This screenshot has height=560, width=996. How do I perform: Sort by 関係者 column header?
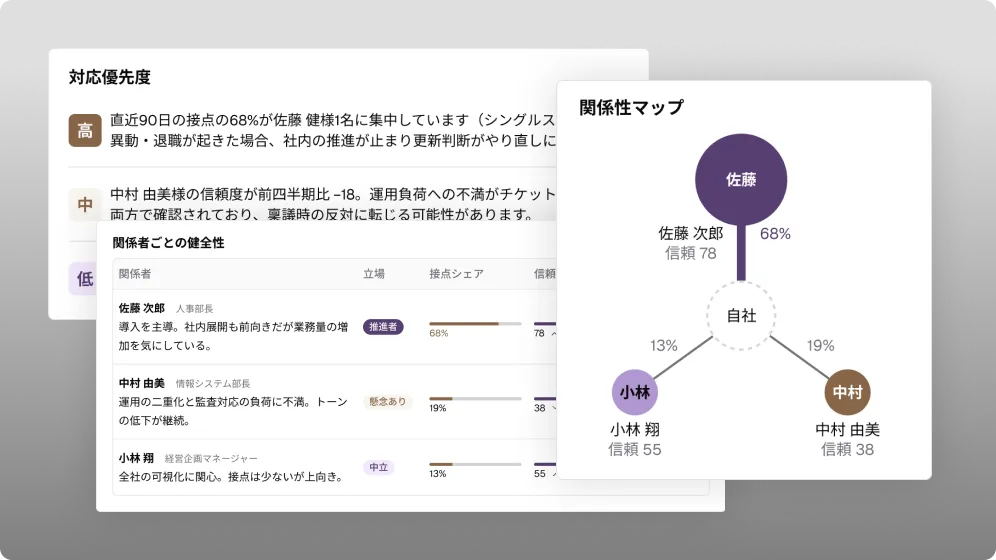135,274
